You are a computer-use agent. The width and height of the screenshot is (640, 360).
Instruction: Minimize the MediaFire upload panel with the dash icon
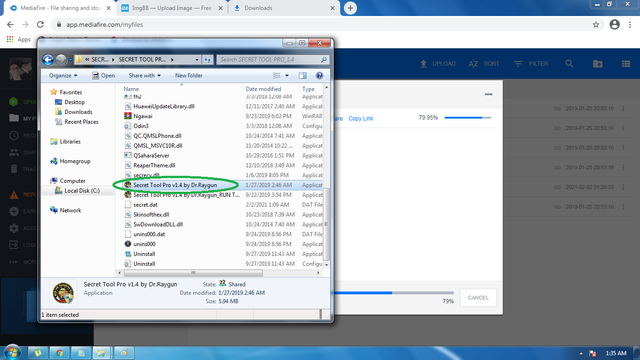click(489, 94)
